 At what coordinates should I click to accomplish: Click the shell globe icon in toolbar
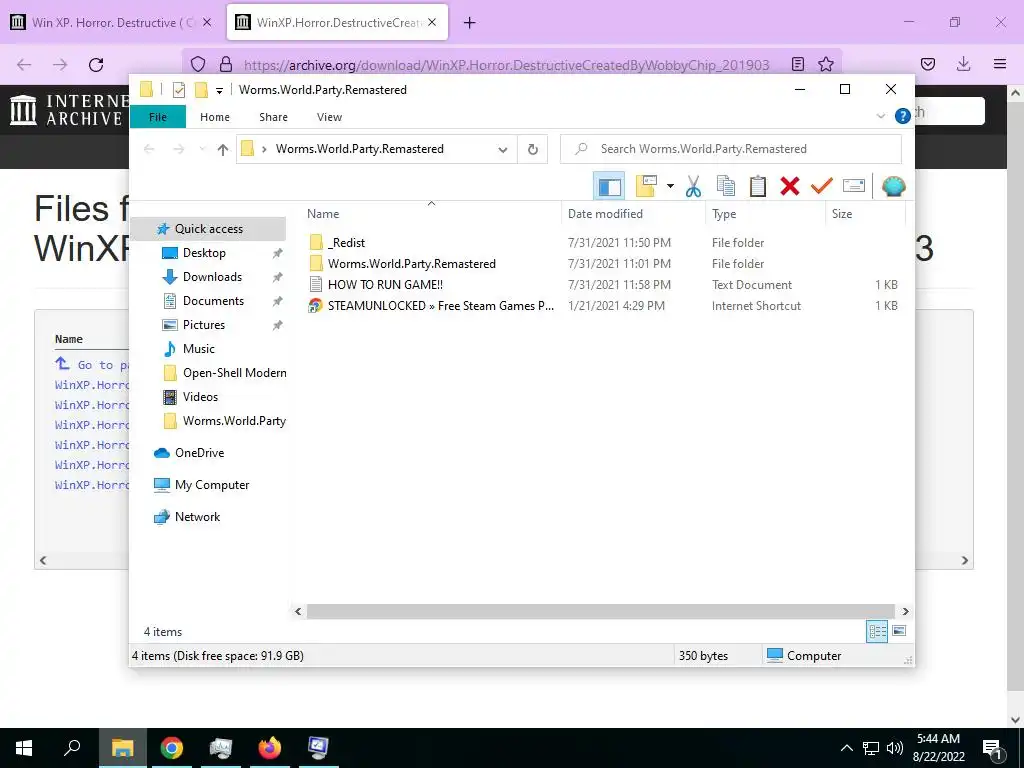[x=893, y=187]
